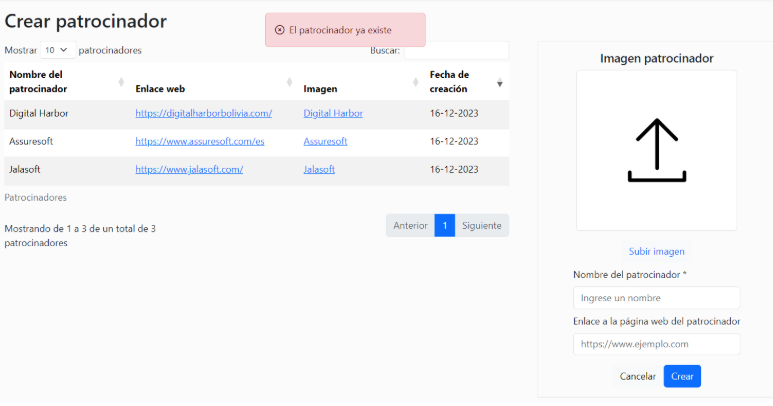The image size is (773, 406).
Task: Open the assuresoft.com web link
Action: click(199, 141)
